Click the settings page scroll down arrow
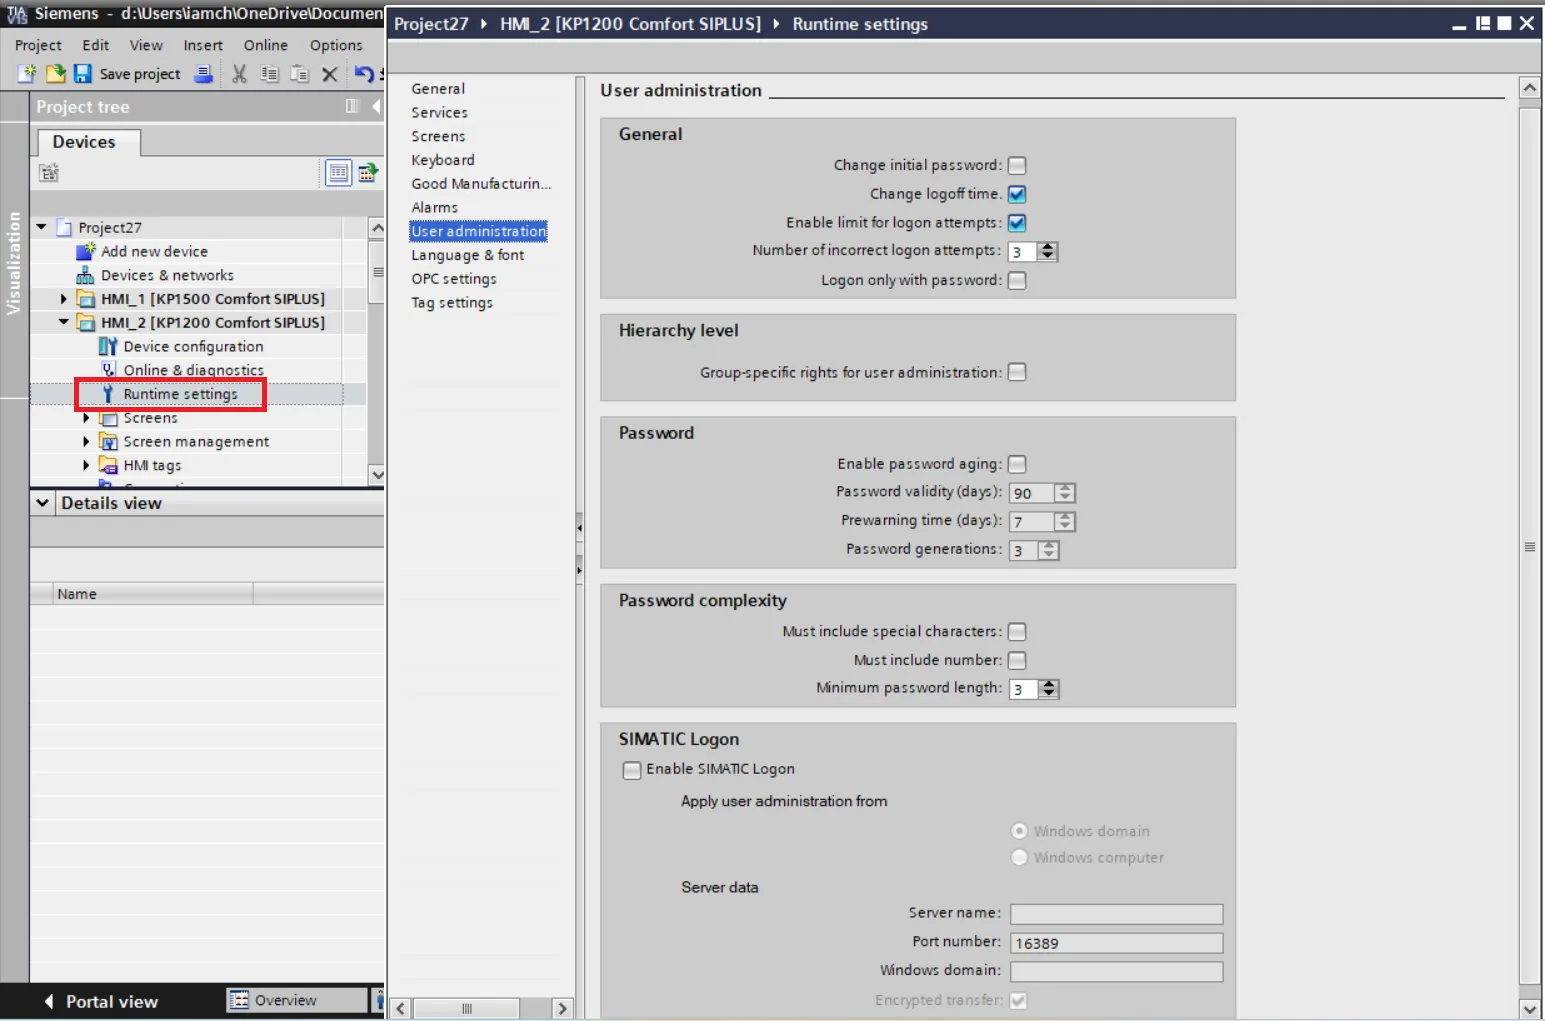Image resolution: width=1545 pixels, height=1021 pixels. [1529, 1009]
